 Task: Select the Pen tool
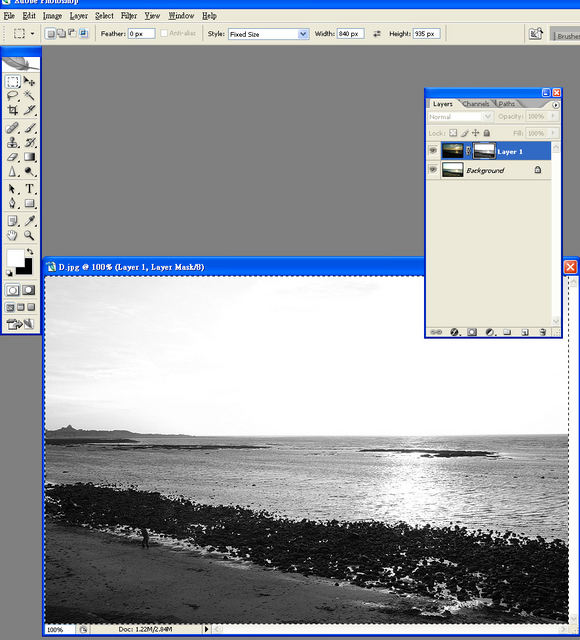coord(13,203)
